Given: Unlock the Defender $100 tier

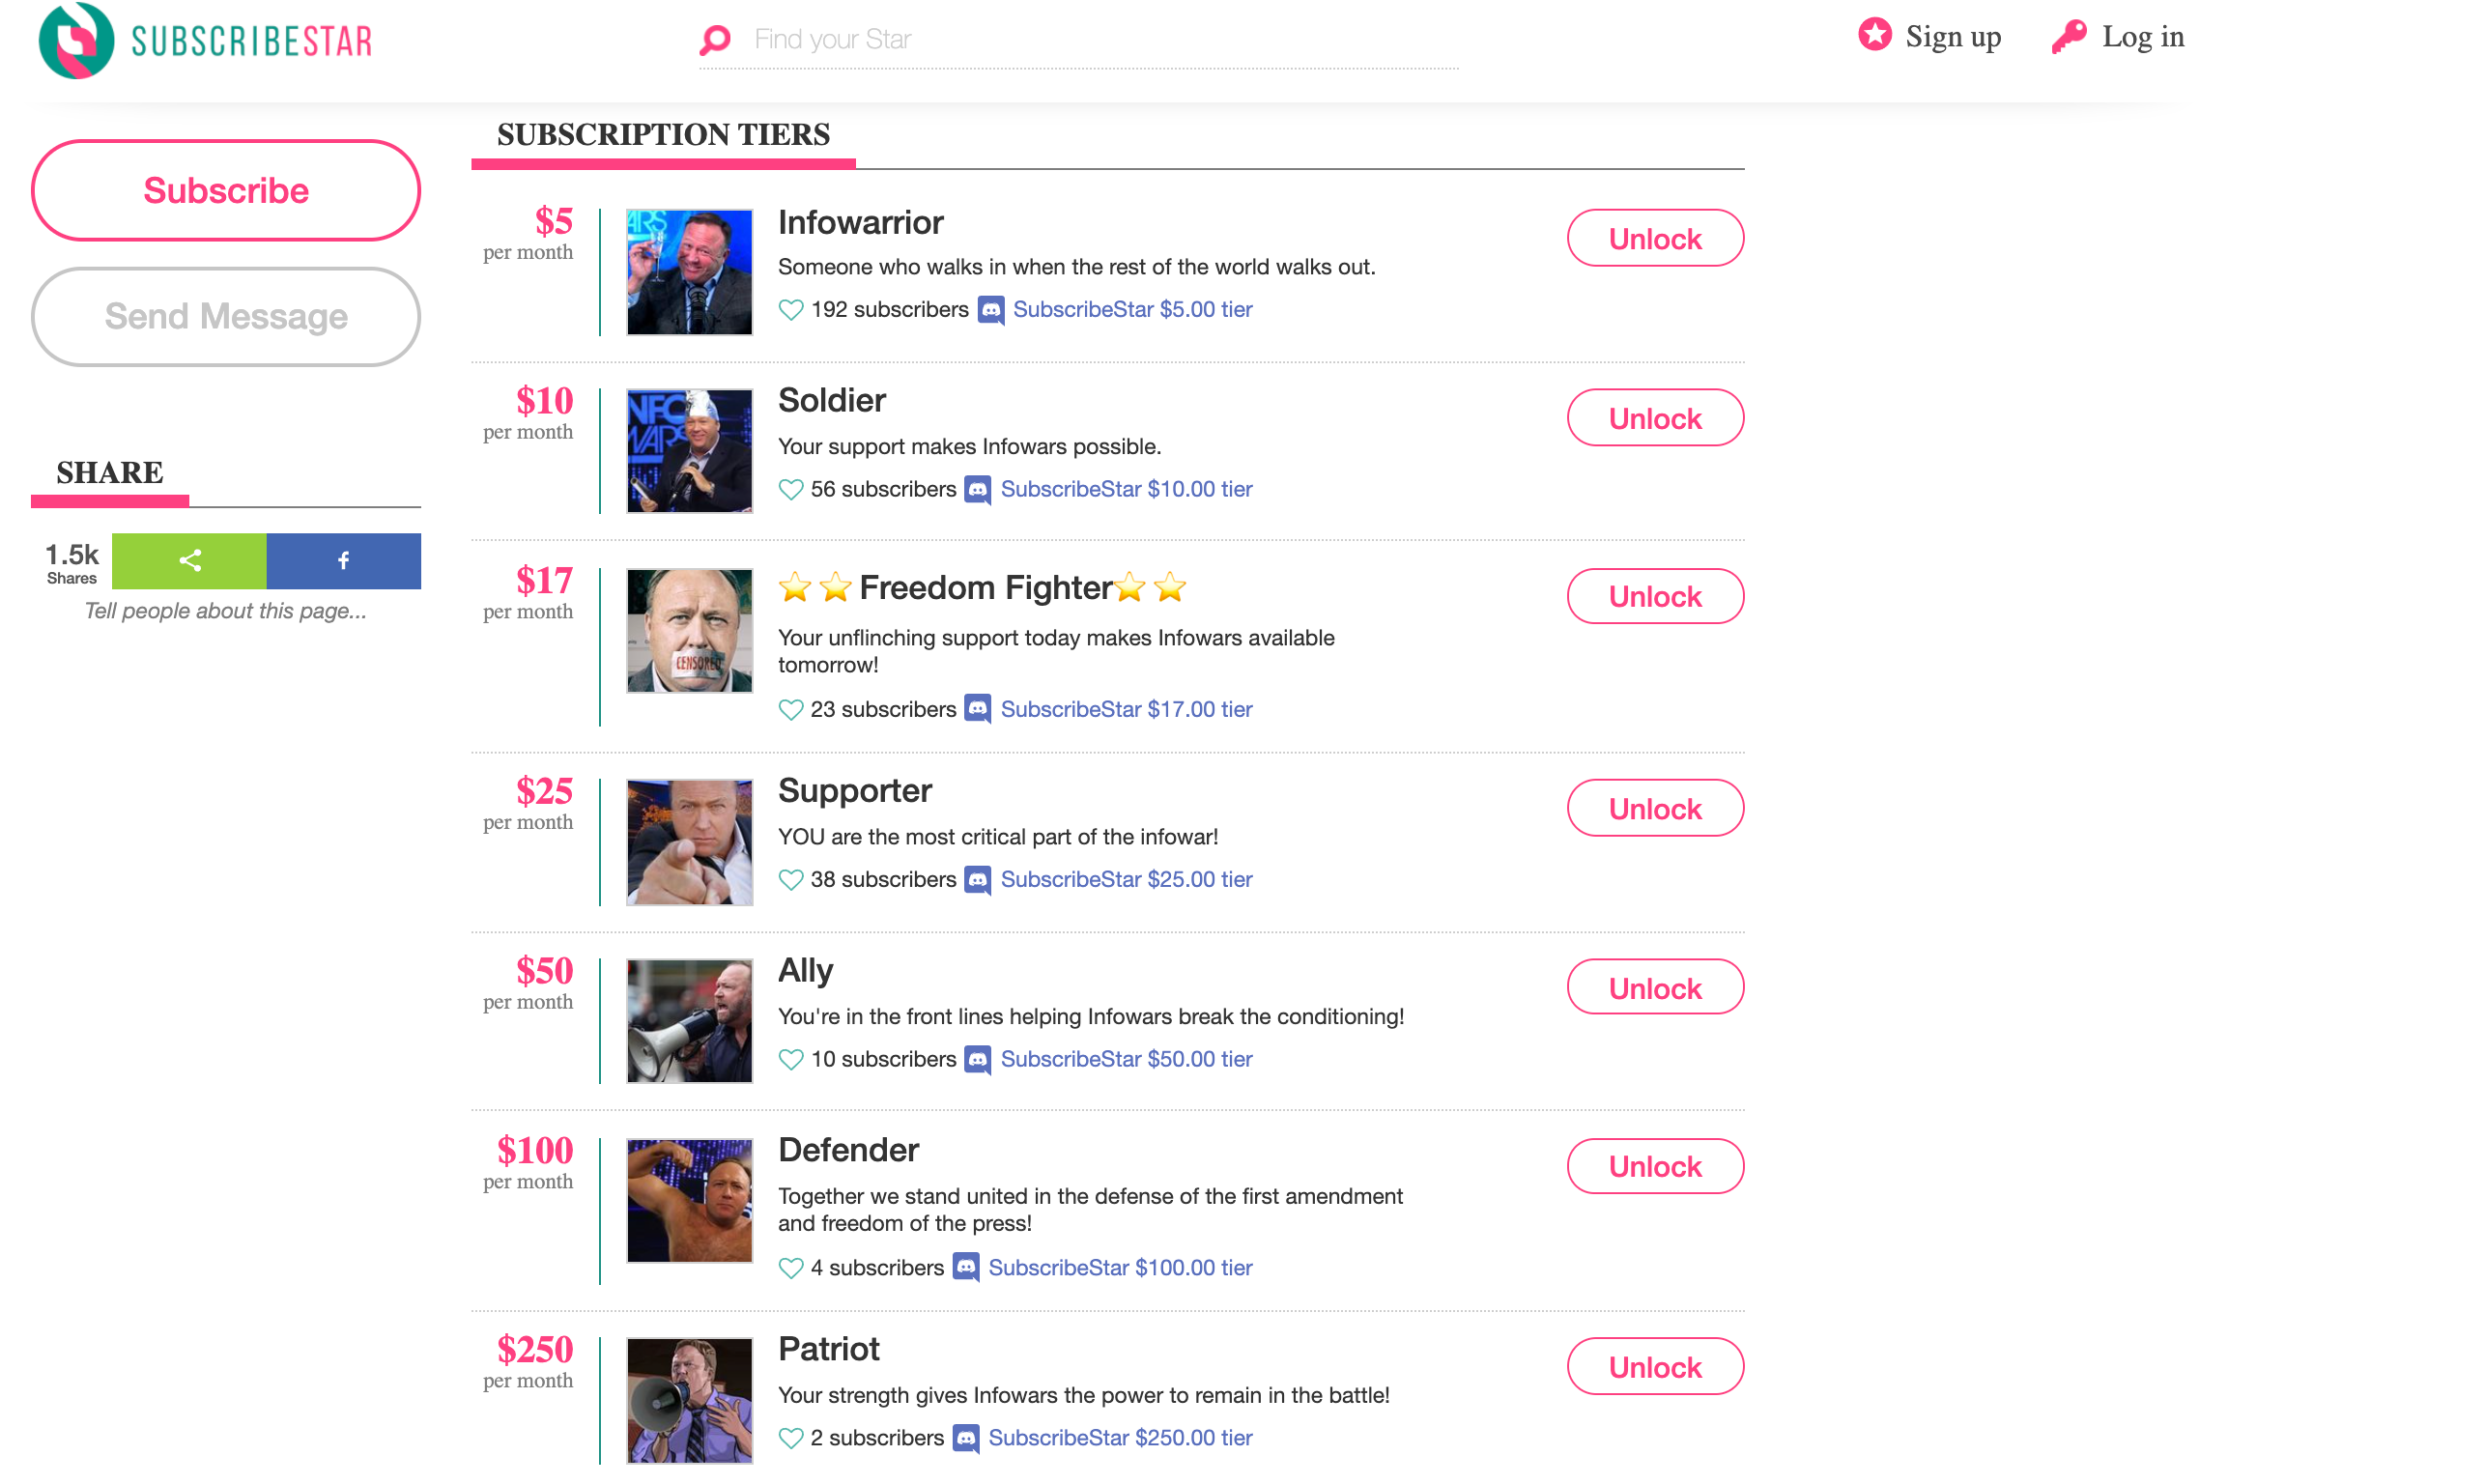Looking at the screenshot, I should click(1655, 1167).
